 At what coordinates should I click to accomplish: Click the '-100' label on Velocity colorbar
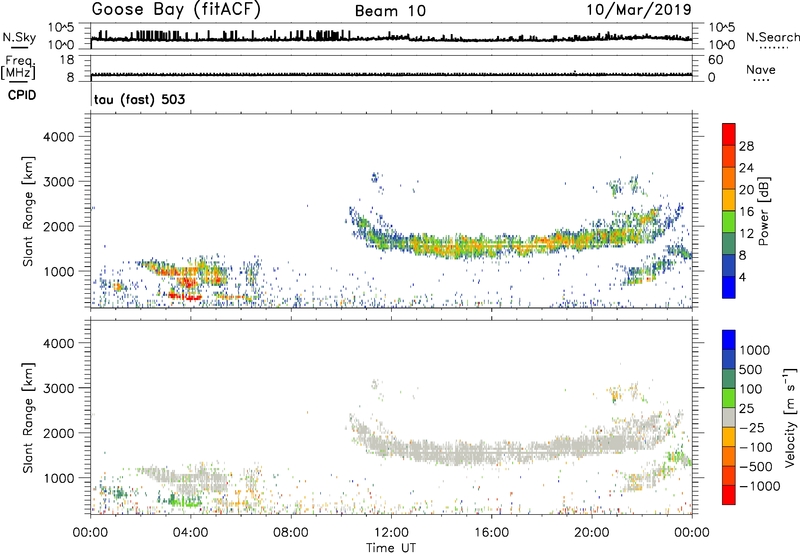(x=755, y=447)
